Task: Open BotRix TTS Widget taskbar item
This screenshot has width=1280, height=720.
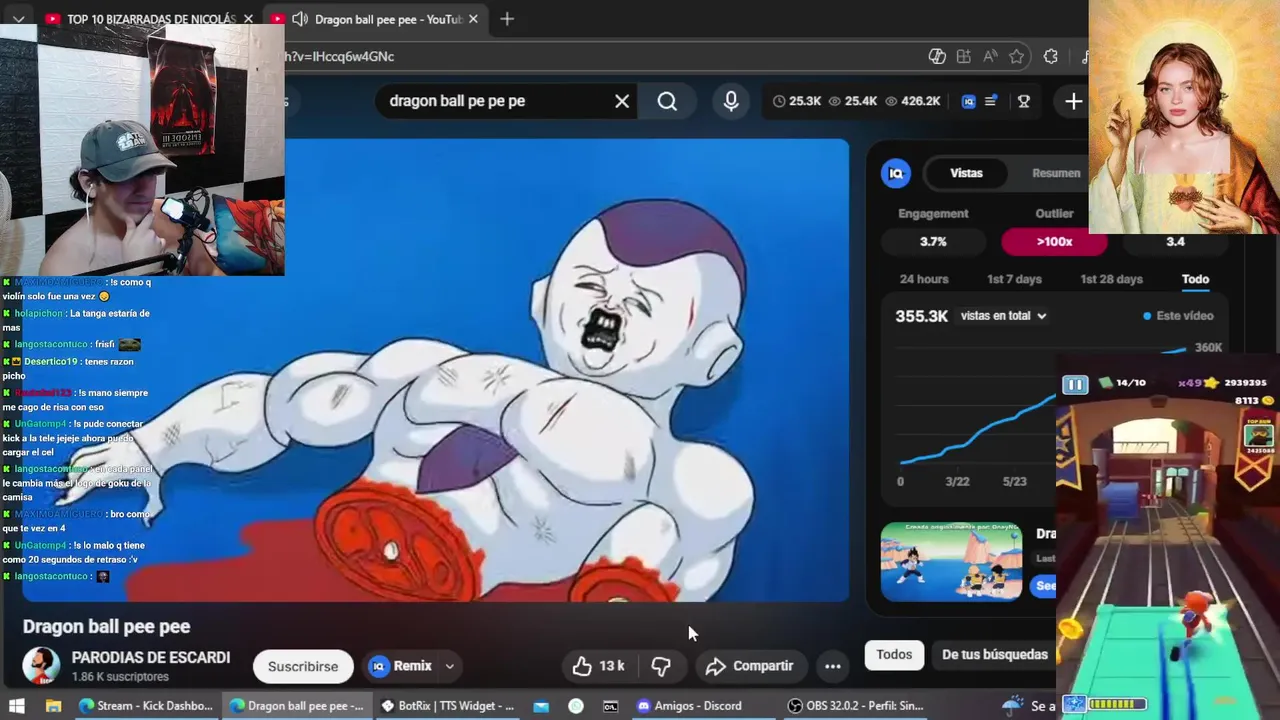Action: tap(447, 706)
